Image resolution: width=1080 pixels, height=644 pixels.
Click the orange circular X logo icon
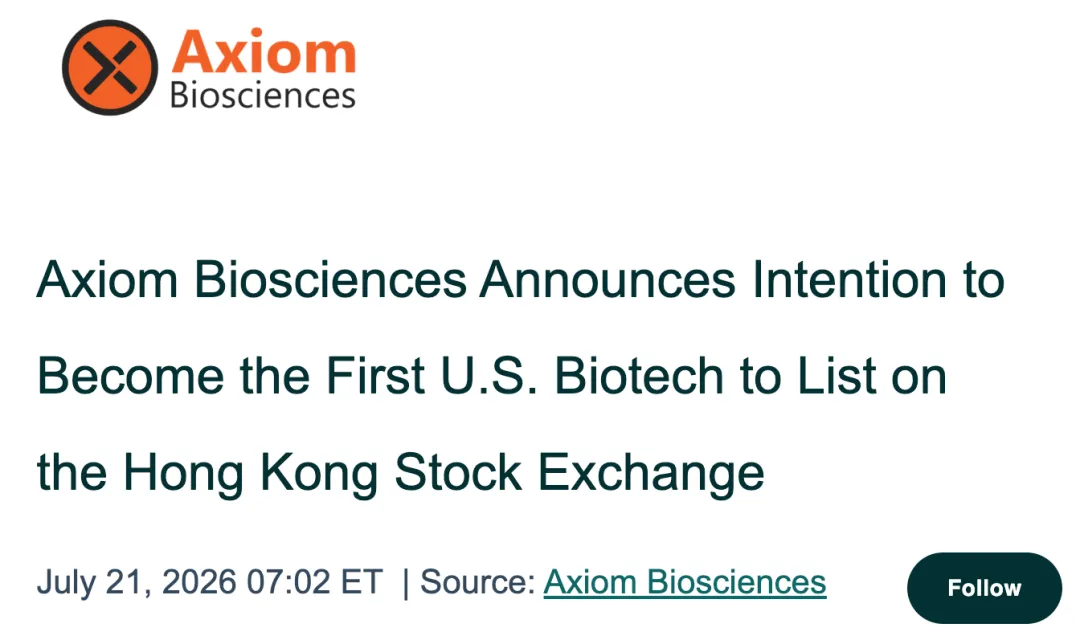(x=110, y=67)
